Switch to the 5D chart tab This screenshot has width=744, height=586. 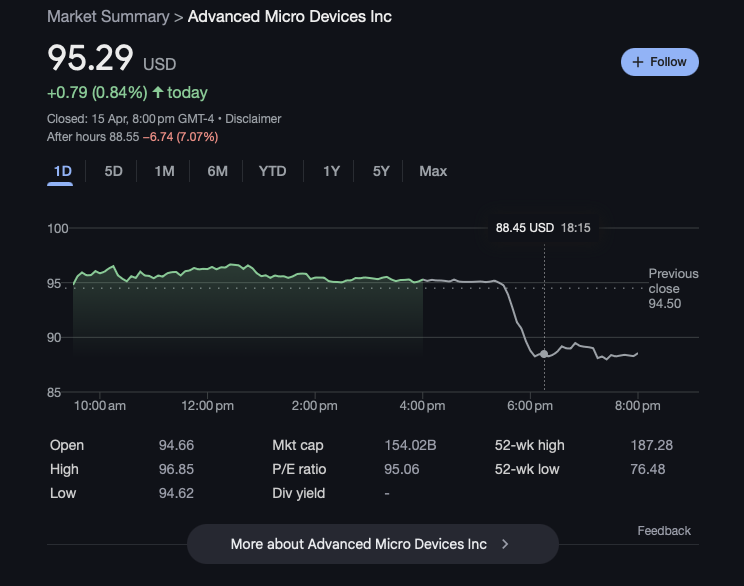(113, 171)
